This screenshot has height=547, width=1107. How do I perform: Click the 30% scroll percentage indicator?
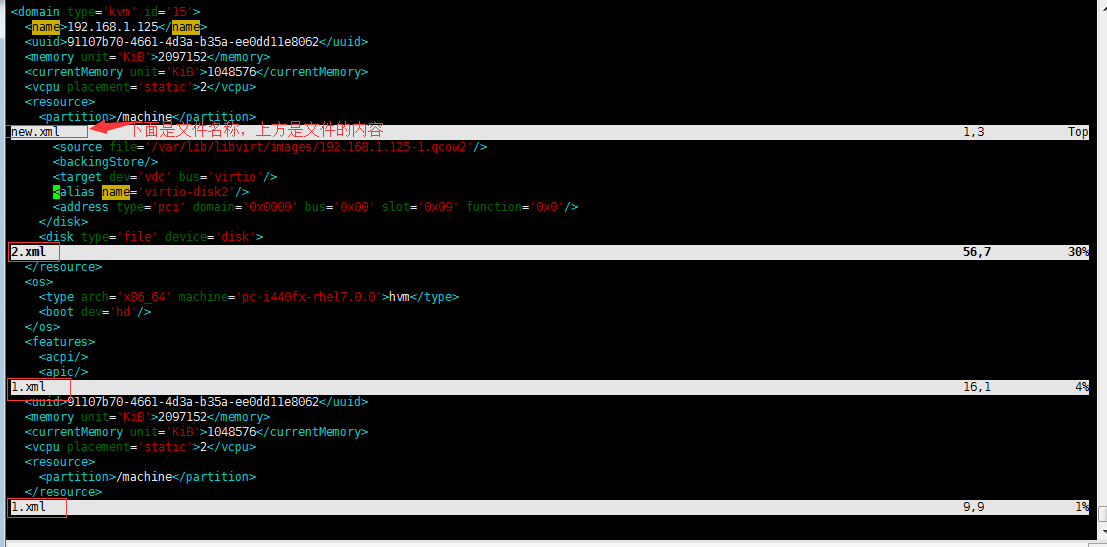click(1077, 252)
